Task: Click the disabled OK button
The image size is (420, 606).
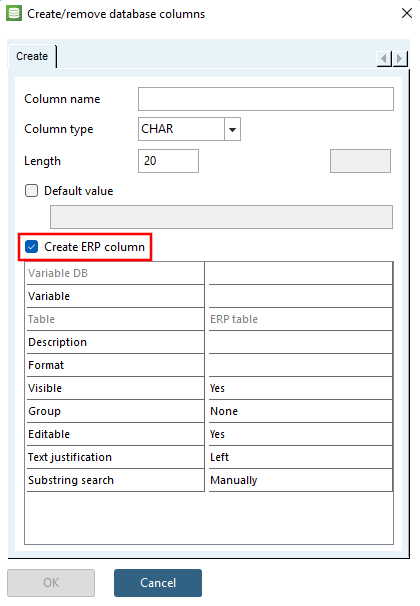Action: click(51, 582)
